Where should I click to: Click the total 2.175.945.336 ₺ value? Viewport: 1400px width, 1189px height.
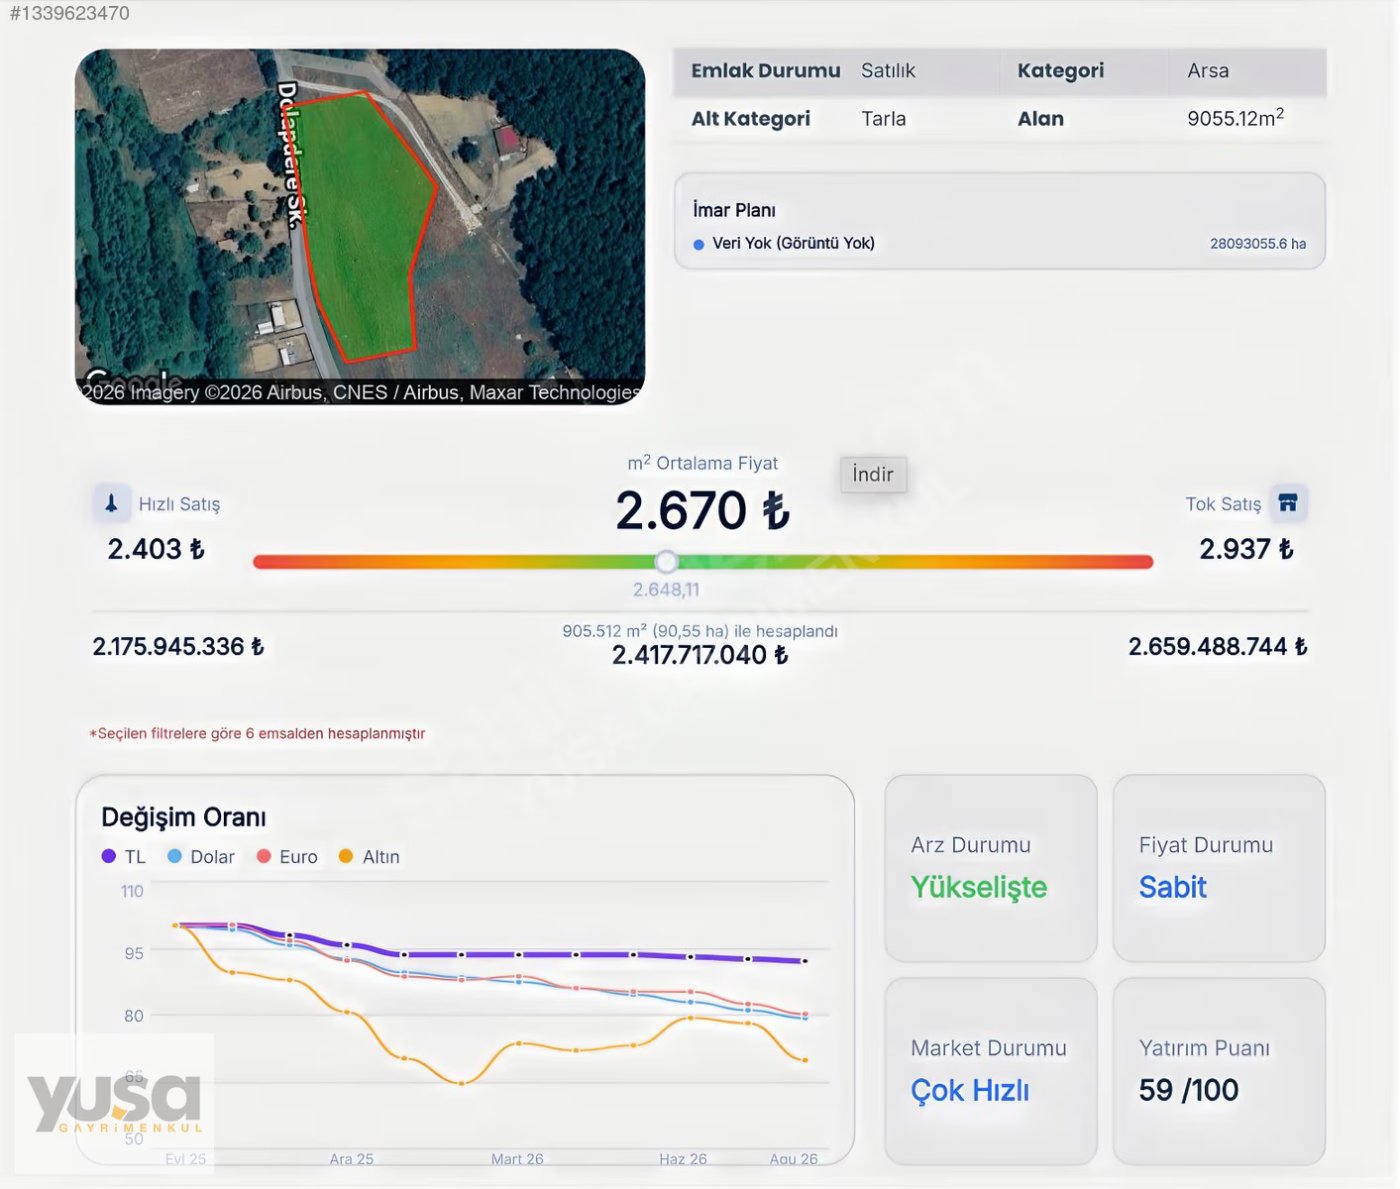click(178, 647)
